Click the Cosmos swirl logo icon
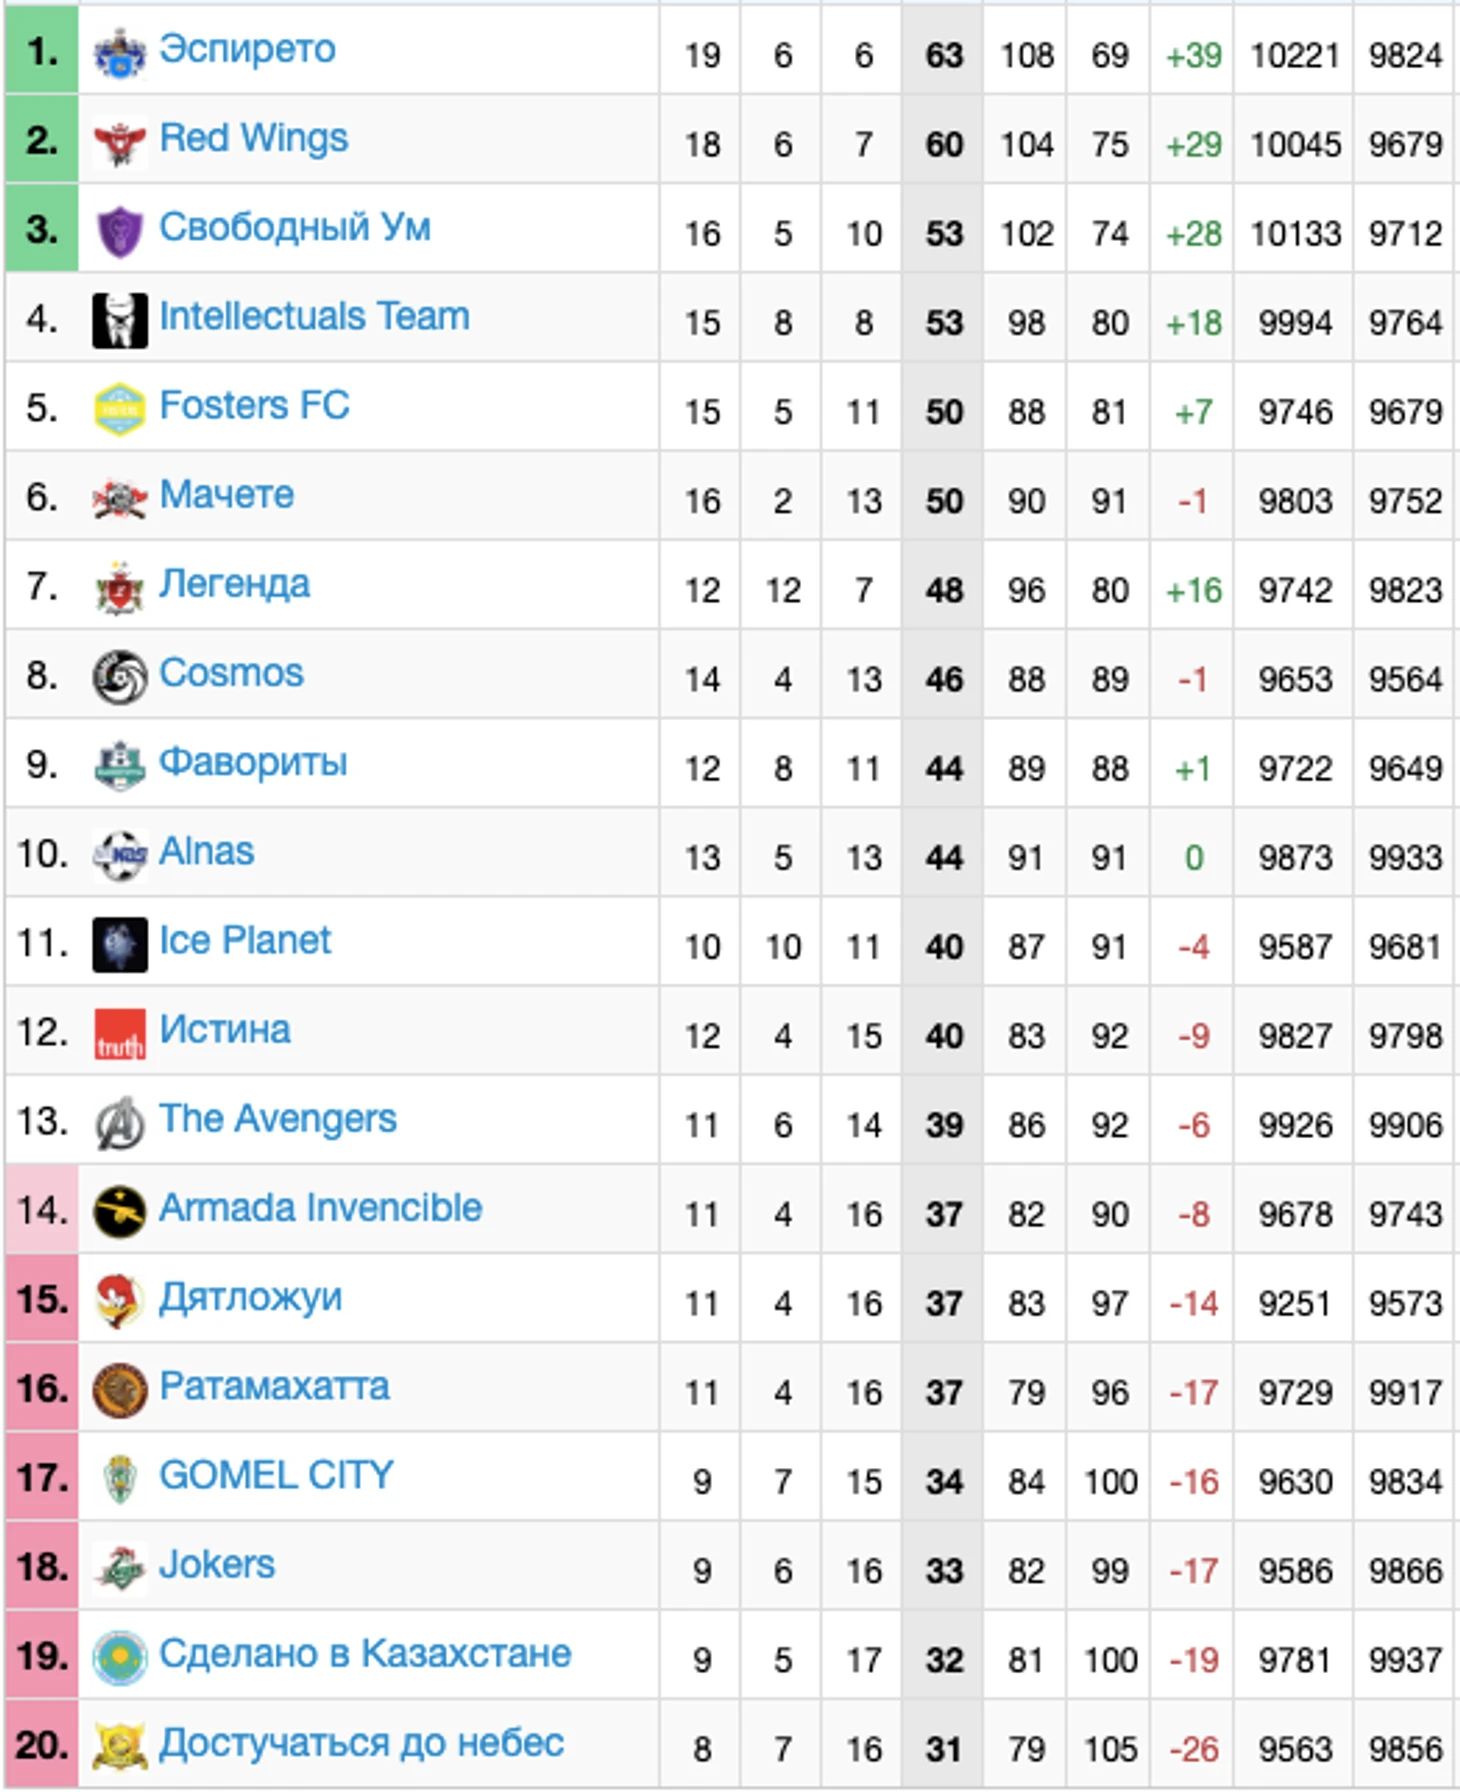Image resolution: width=1460 pixels, height=1792 pixels. click(119, 677)
